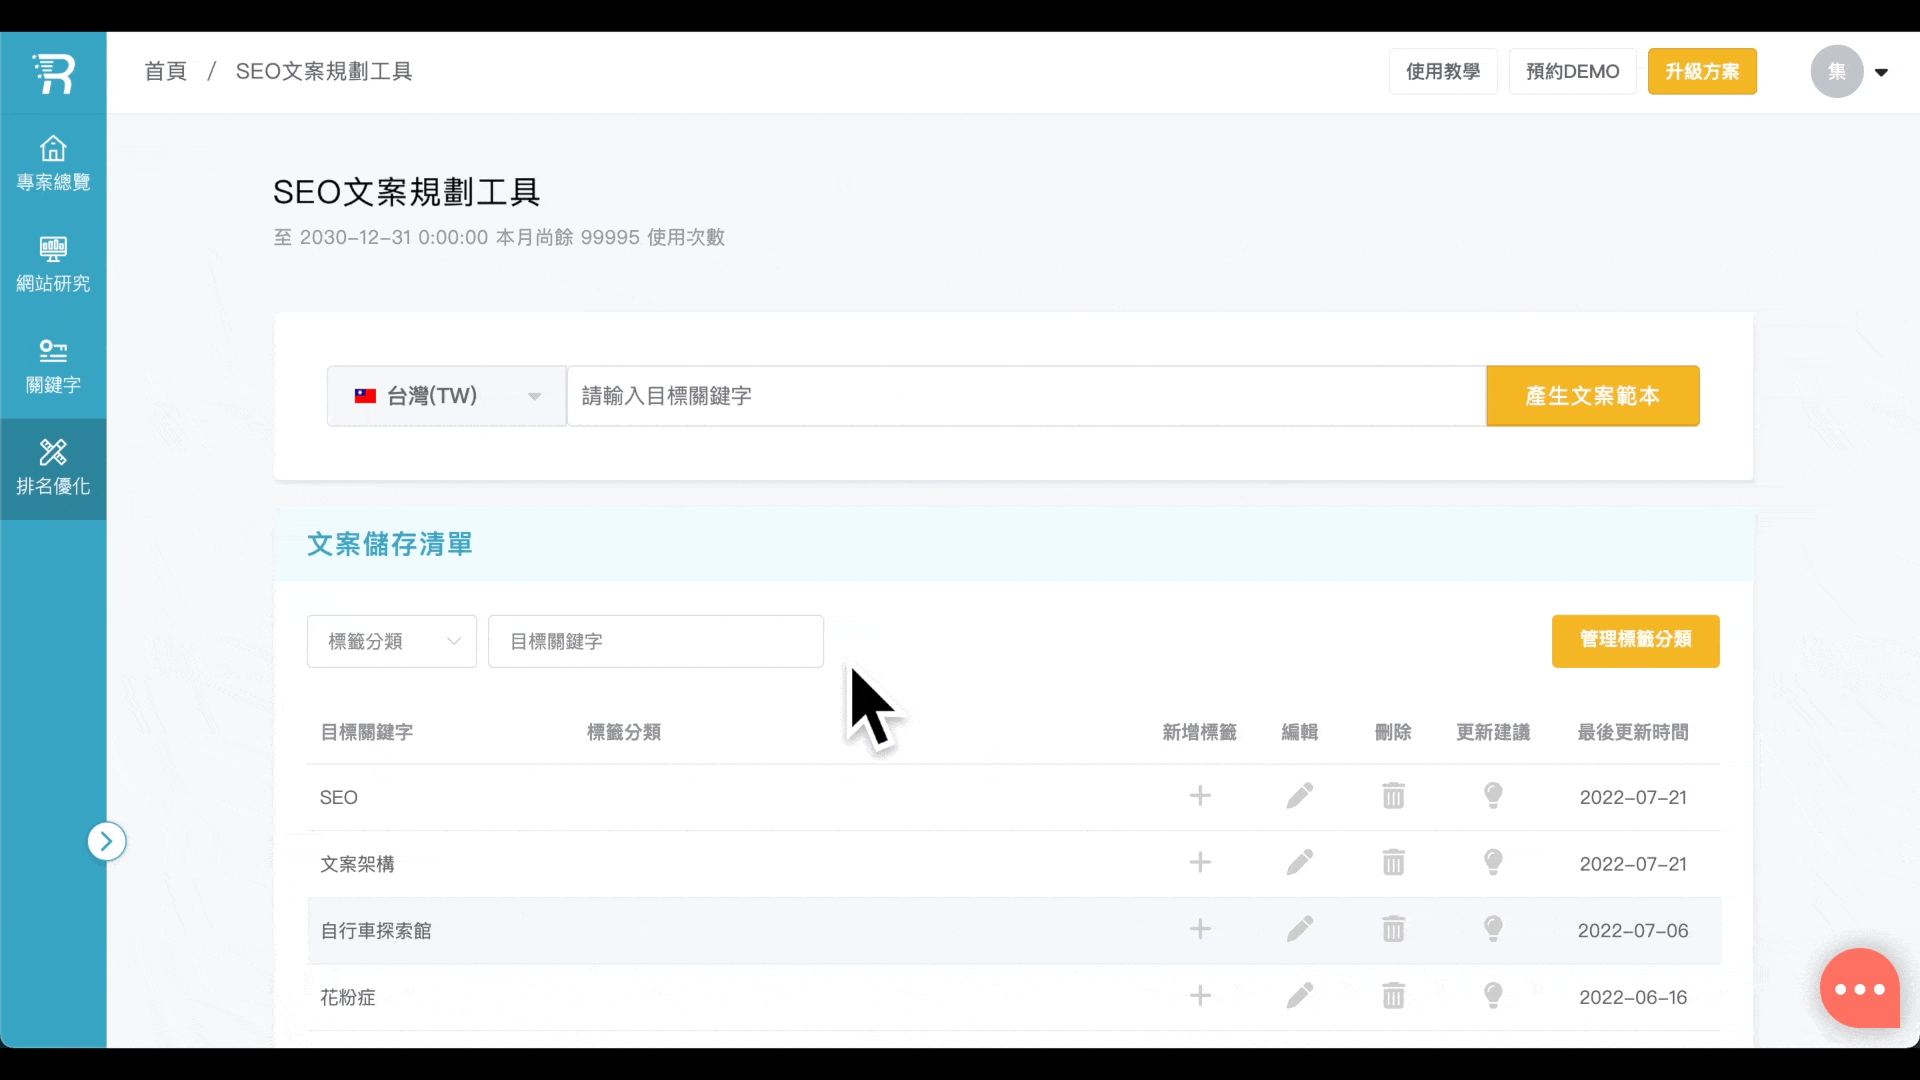The width and height of the screenshot is (1920, 1080).
Task: Click lightbulb icon for 花粉症 row
Action: point(1493,996)
